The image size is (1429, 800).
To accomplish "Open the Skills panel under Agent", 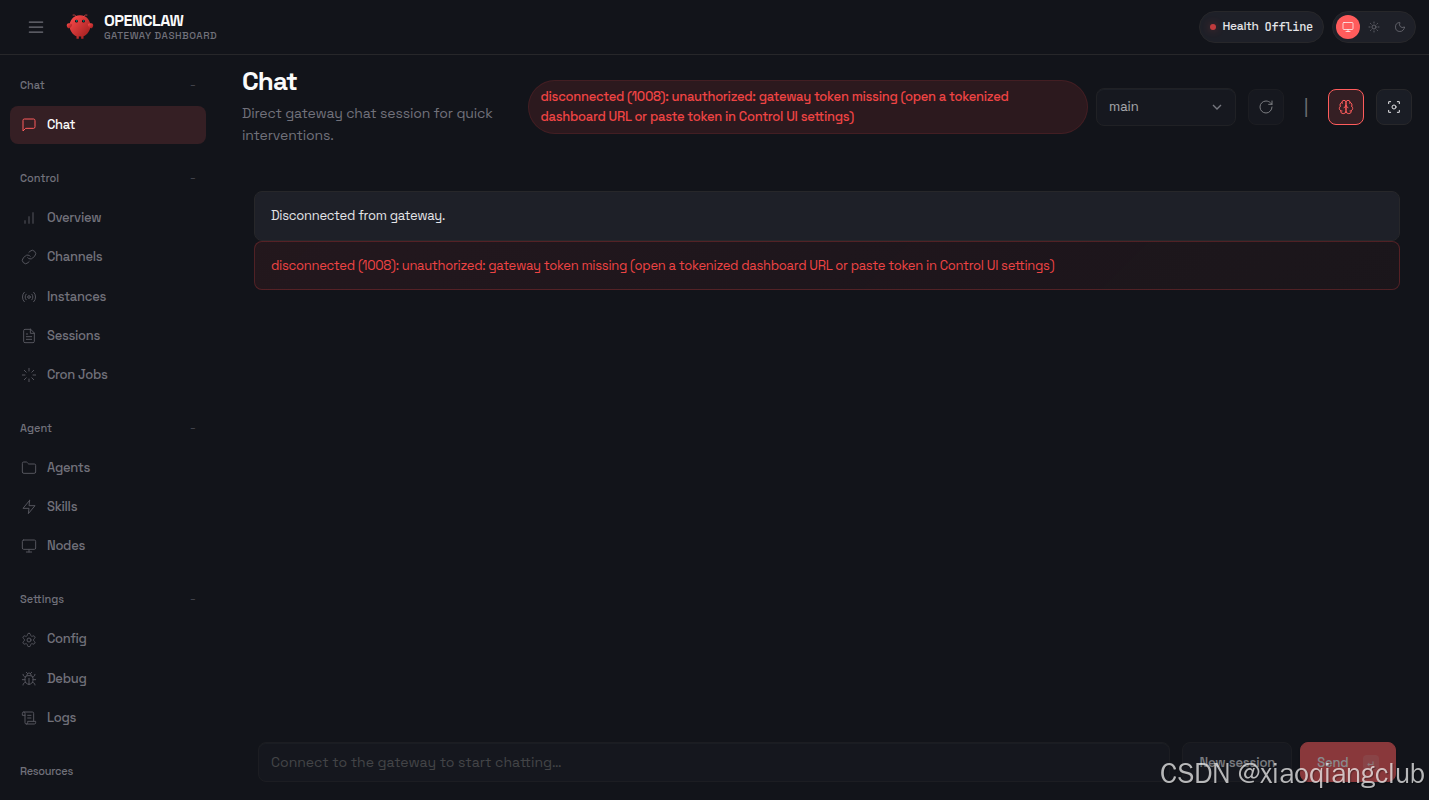I will click(61, 506).
